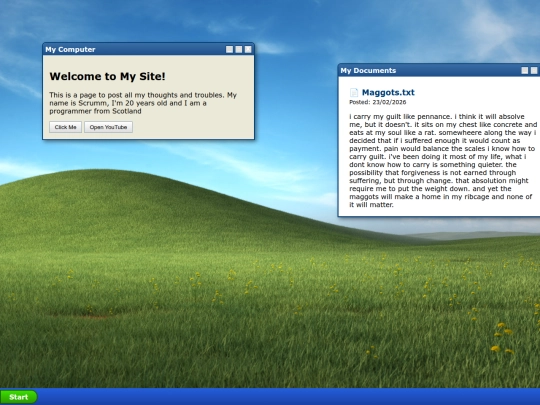Maximize the My Documents window
This screenshot has height=405, width=540.
(x=534, y=70)
